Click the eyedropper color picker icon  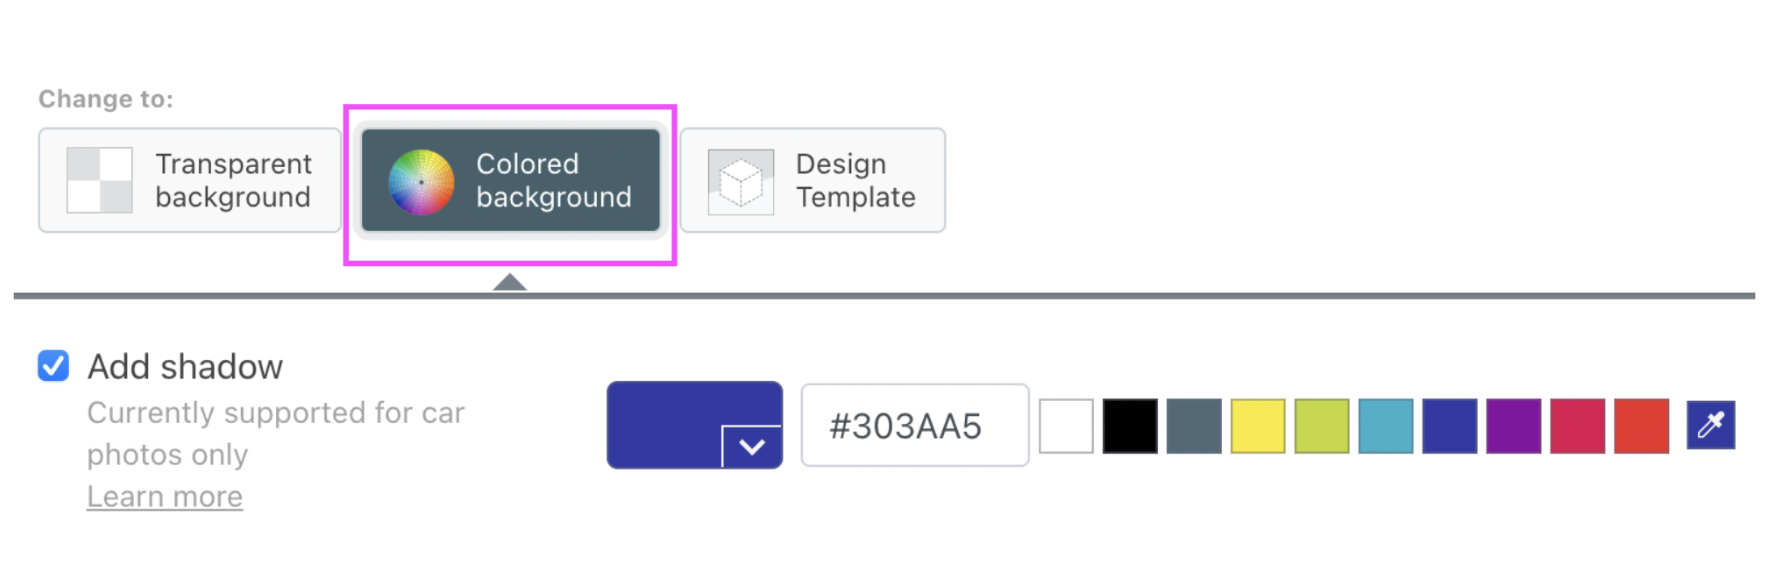pyautogui.click(x=1710, y=425)
